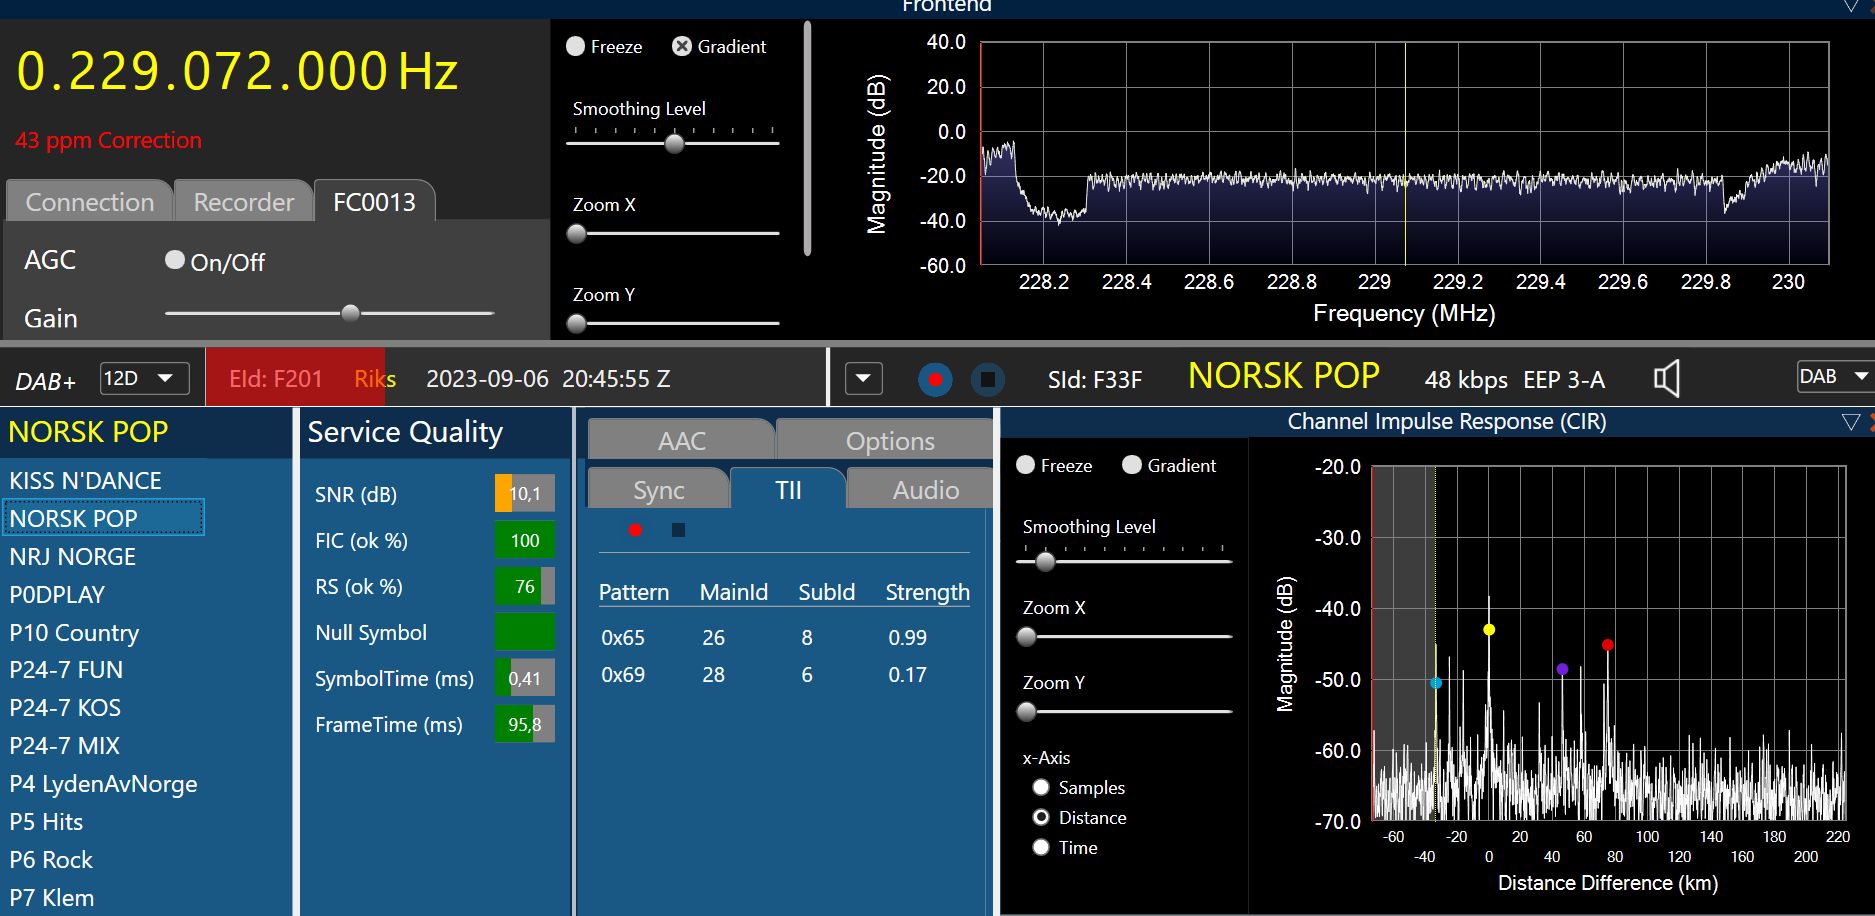Enable Freeze on the spectrum display

[576, 46]
